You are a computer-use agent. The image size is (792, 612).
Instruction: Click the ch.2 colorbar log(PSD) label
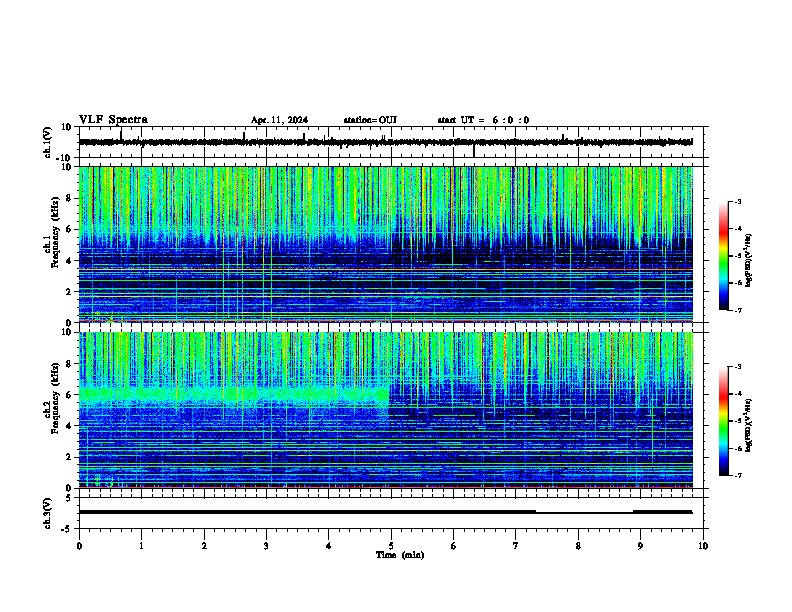pos(748,426)
